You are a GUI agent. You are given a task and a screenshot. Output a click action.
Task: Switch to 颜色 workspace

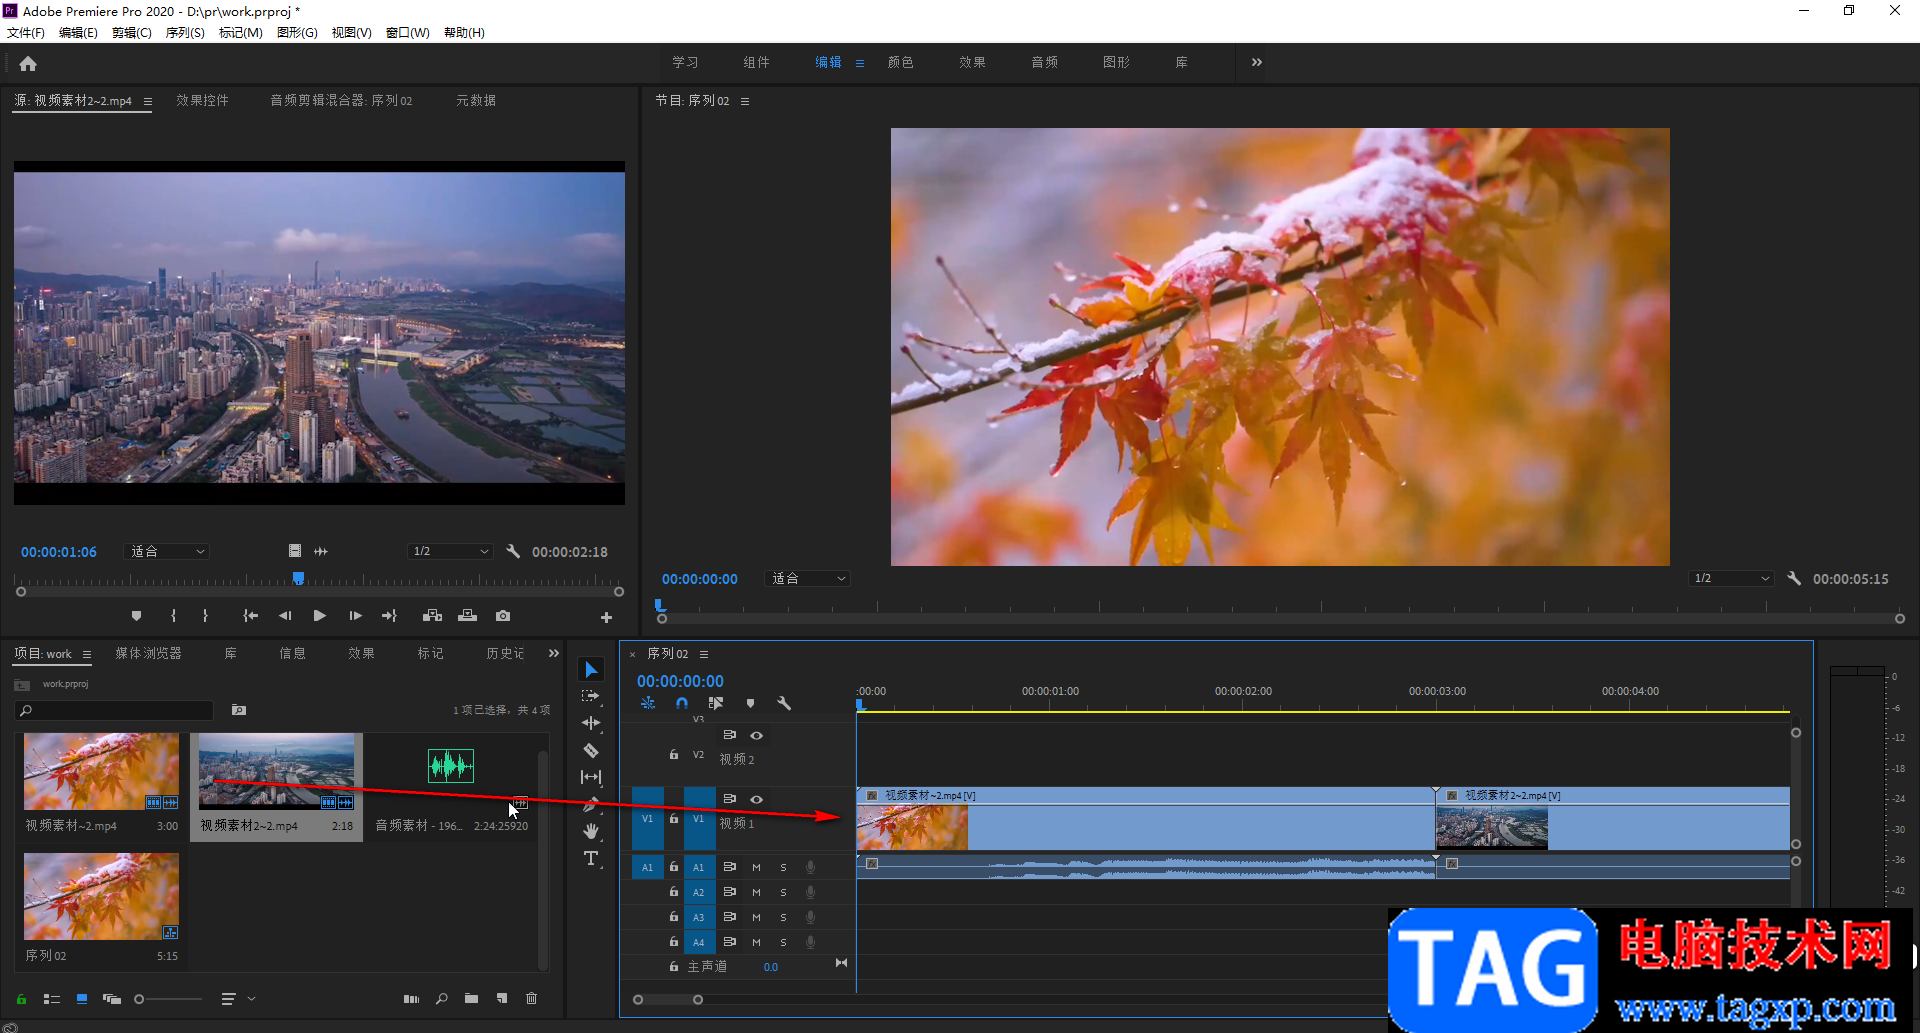coord(900,62)
